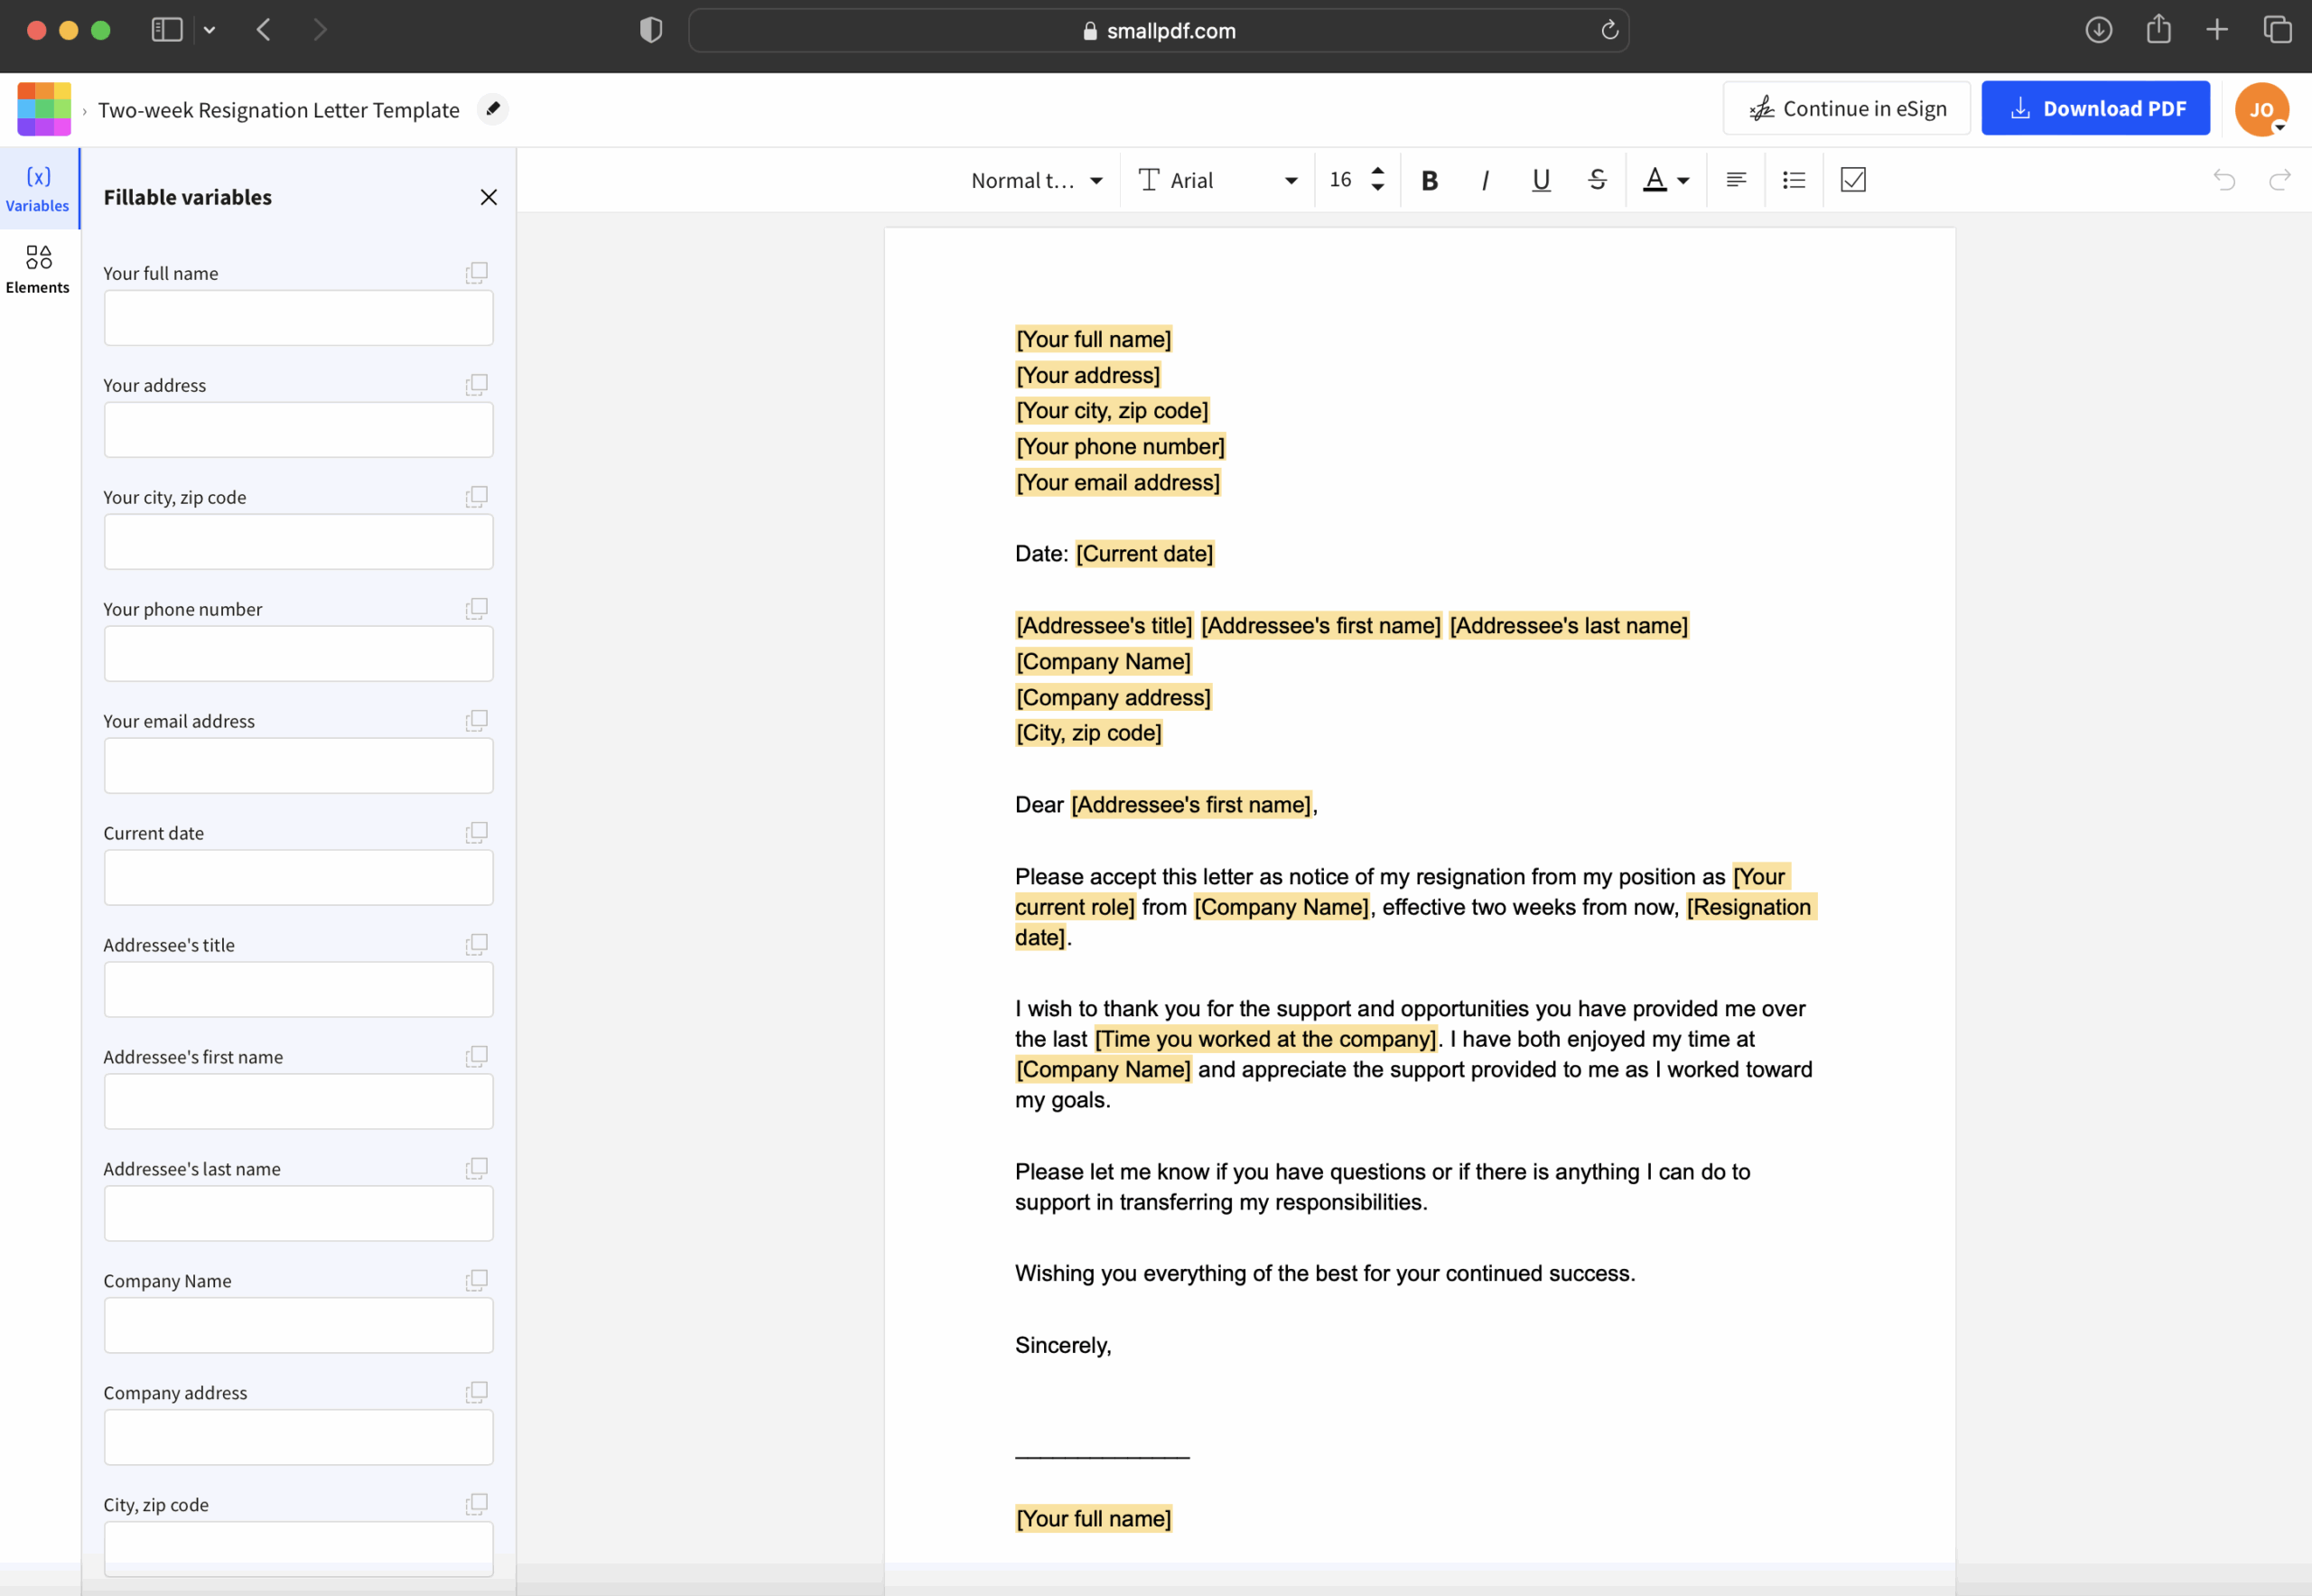Open the account profile menu

(x=2262, y=109)
